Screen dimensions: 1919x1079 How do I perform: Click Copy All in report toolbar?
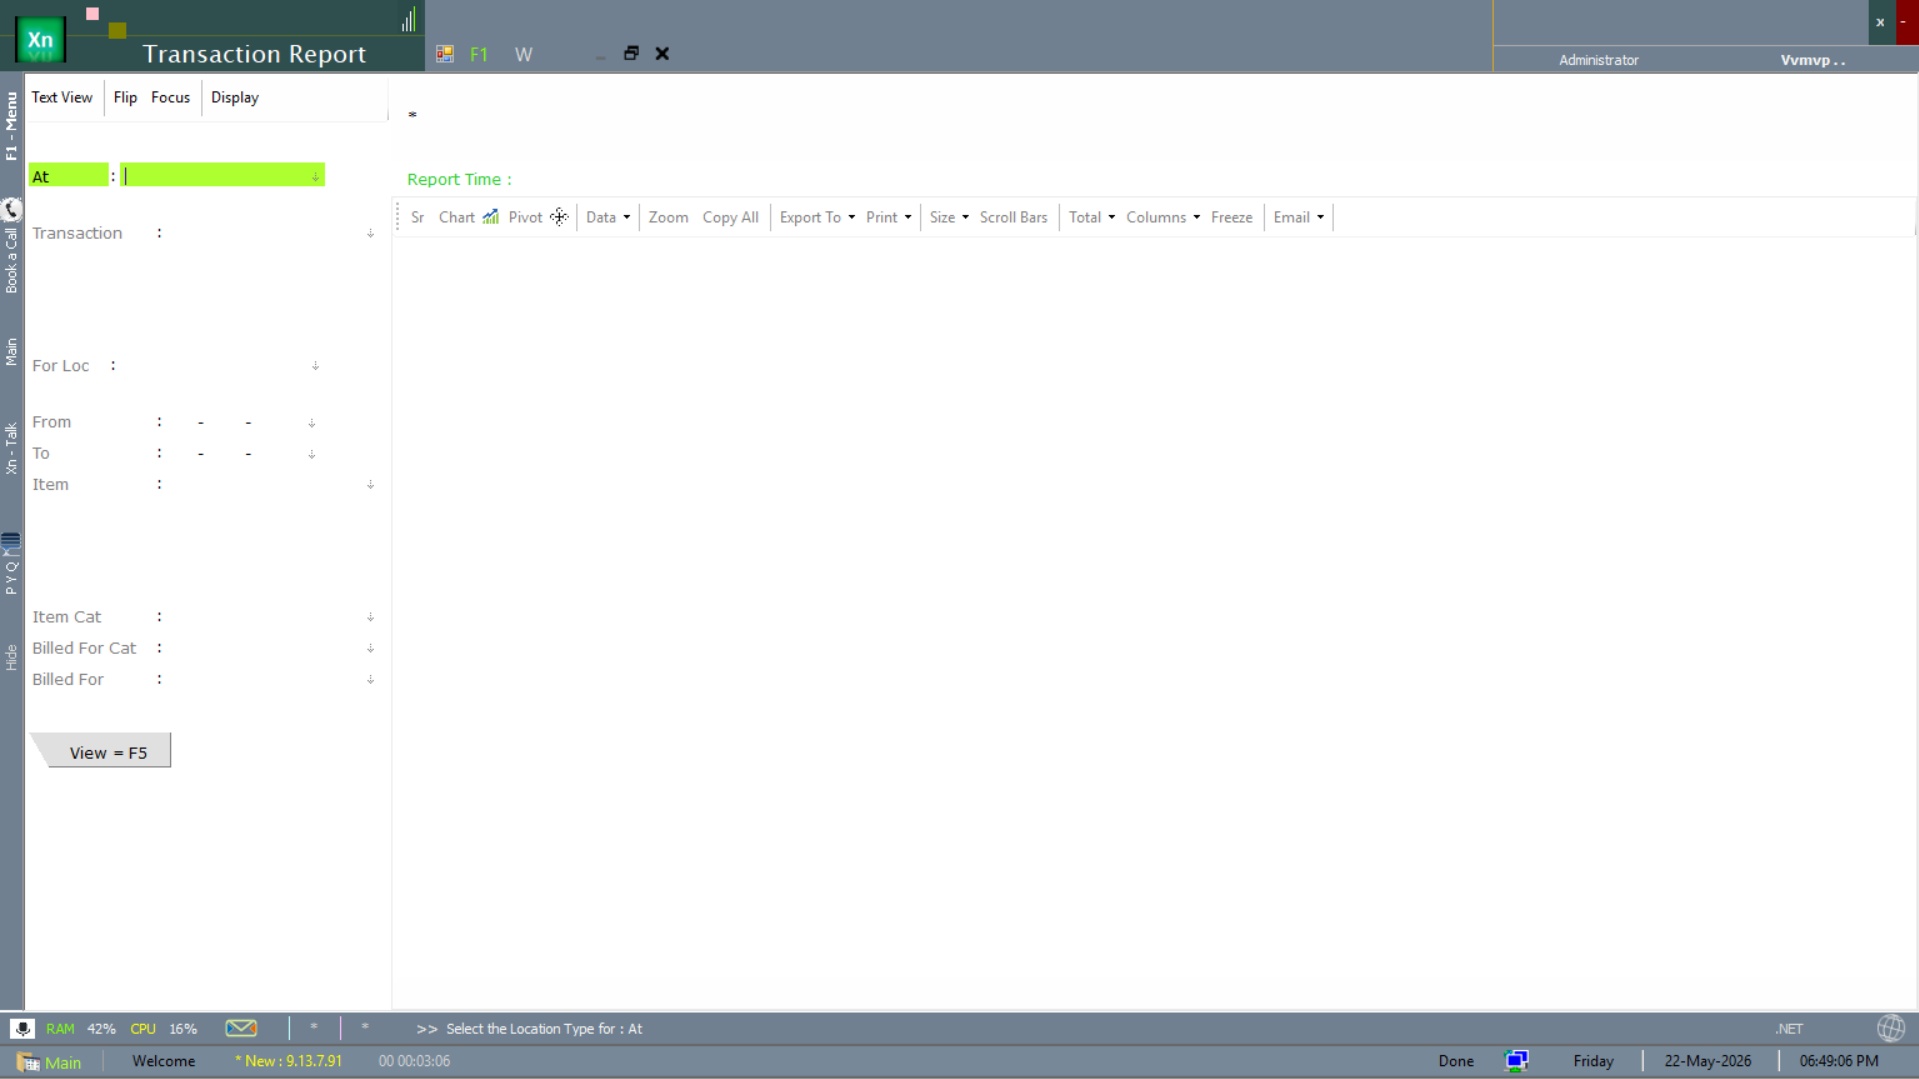[x=730, y=217]
